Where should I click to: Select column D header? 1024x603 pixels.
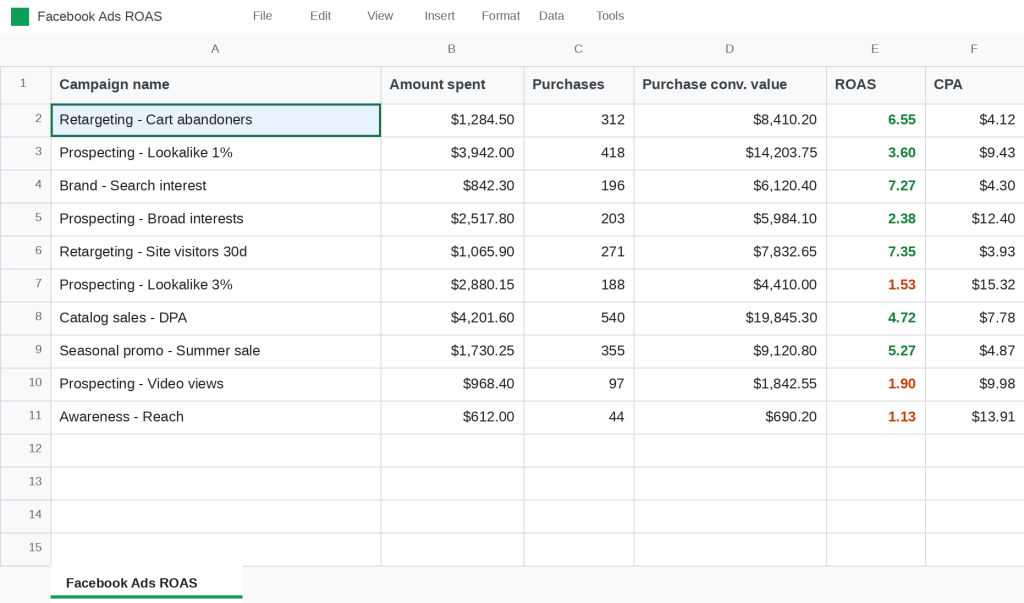point(729,49)
